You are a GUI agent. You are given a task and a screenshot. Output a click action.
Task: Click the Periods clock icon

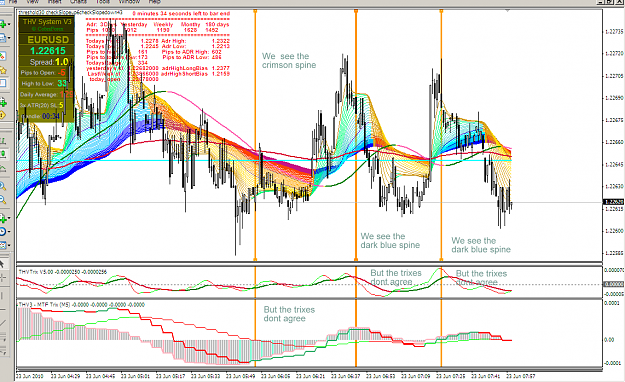(3, 232)
